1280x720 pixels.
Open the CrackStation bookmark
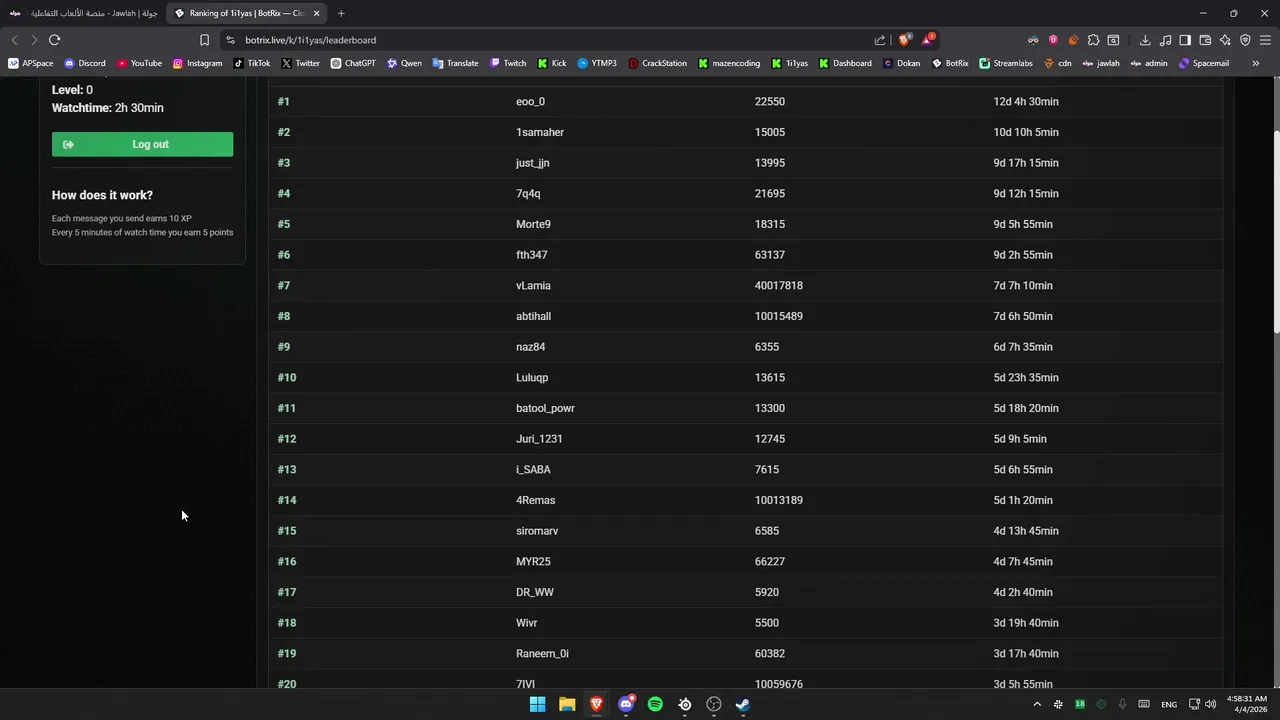(657, 63)
